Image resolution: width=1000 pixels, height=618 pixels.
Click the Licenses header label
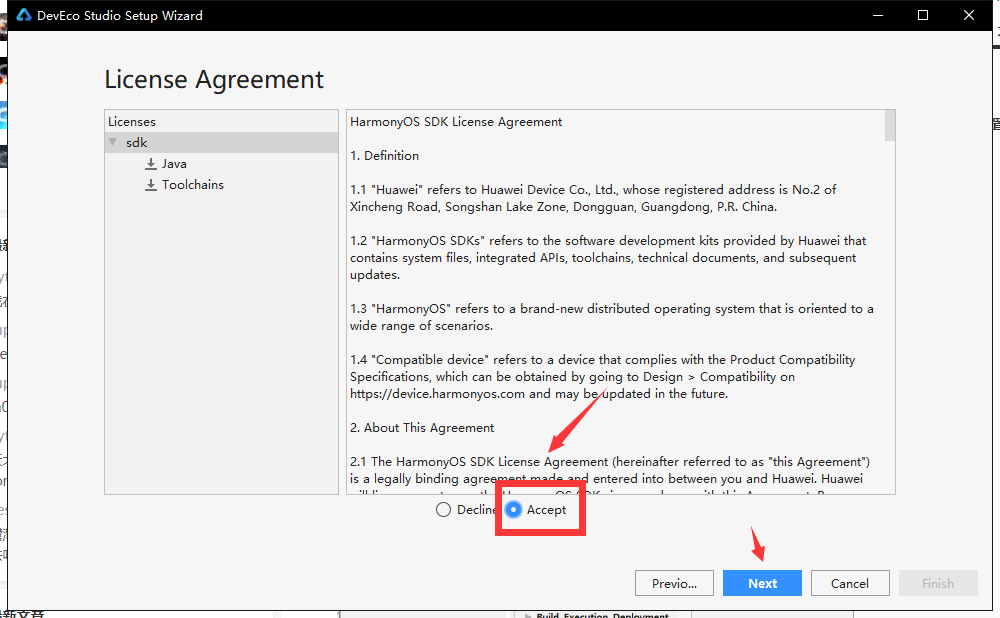[x=132, y=121]
